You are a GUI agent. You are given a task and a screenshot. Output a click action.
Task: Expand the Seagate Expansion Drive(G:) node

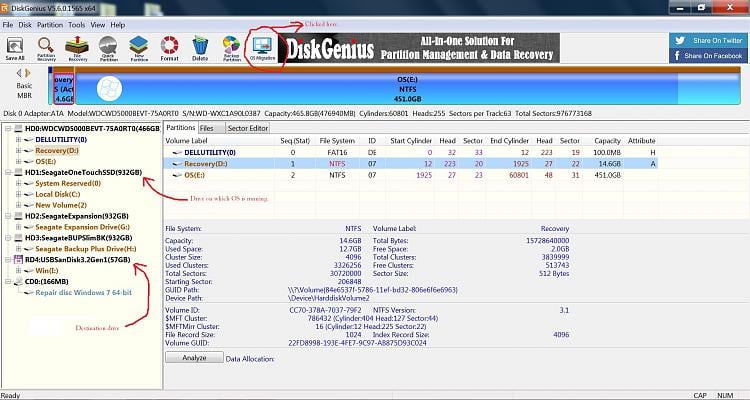tap(19, 227)
